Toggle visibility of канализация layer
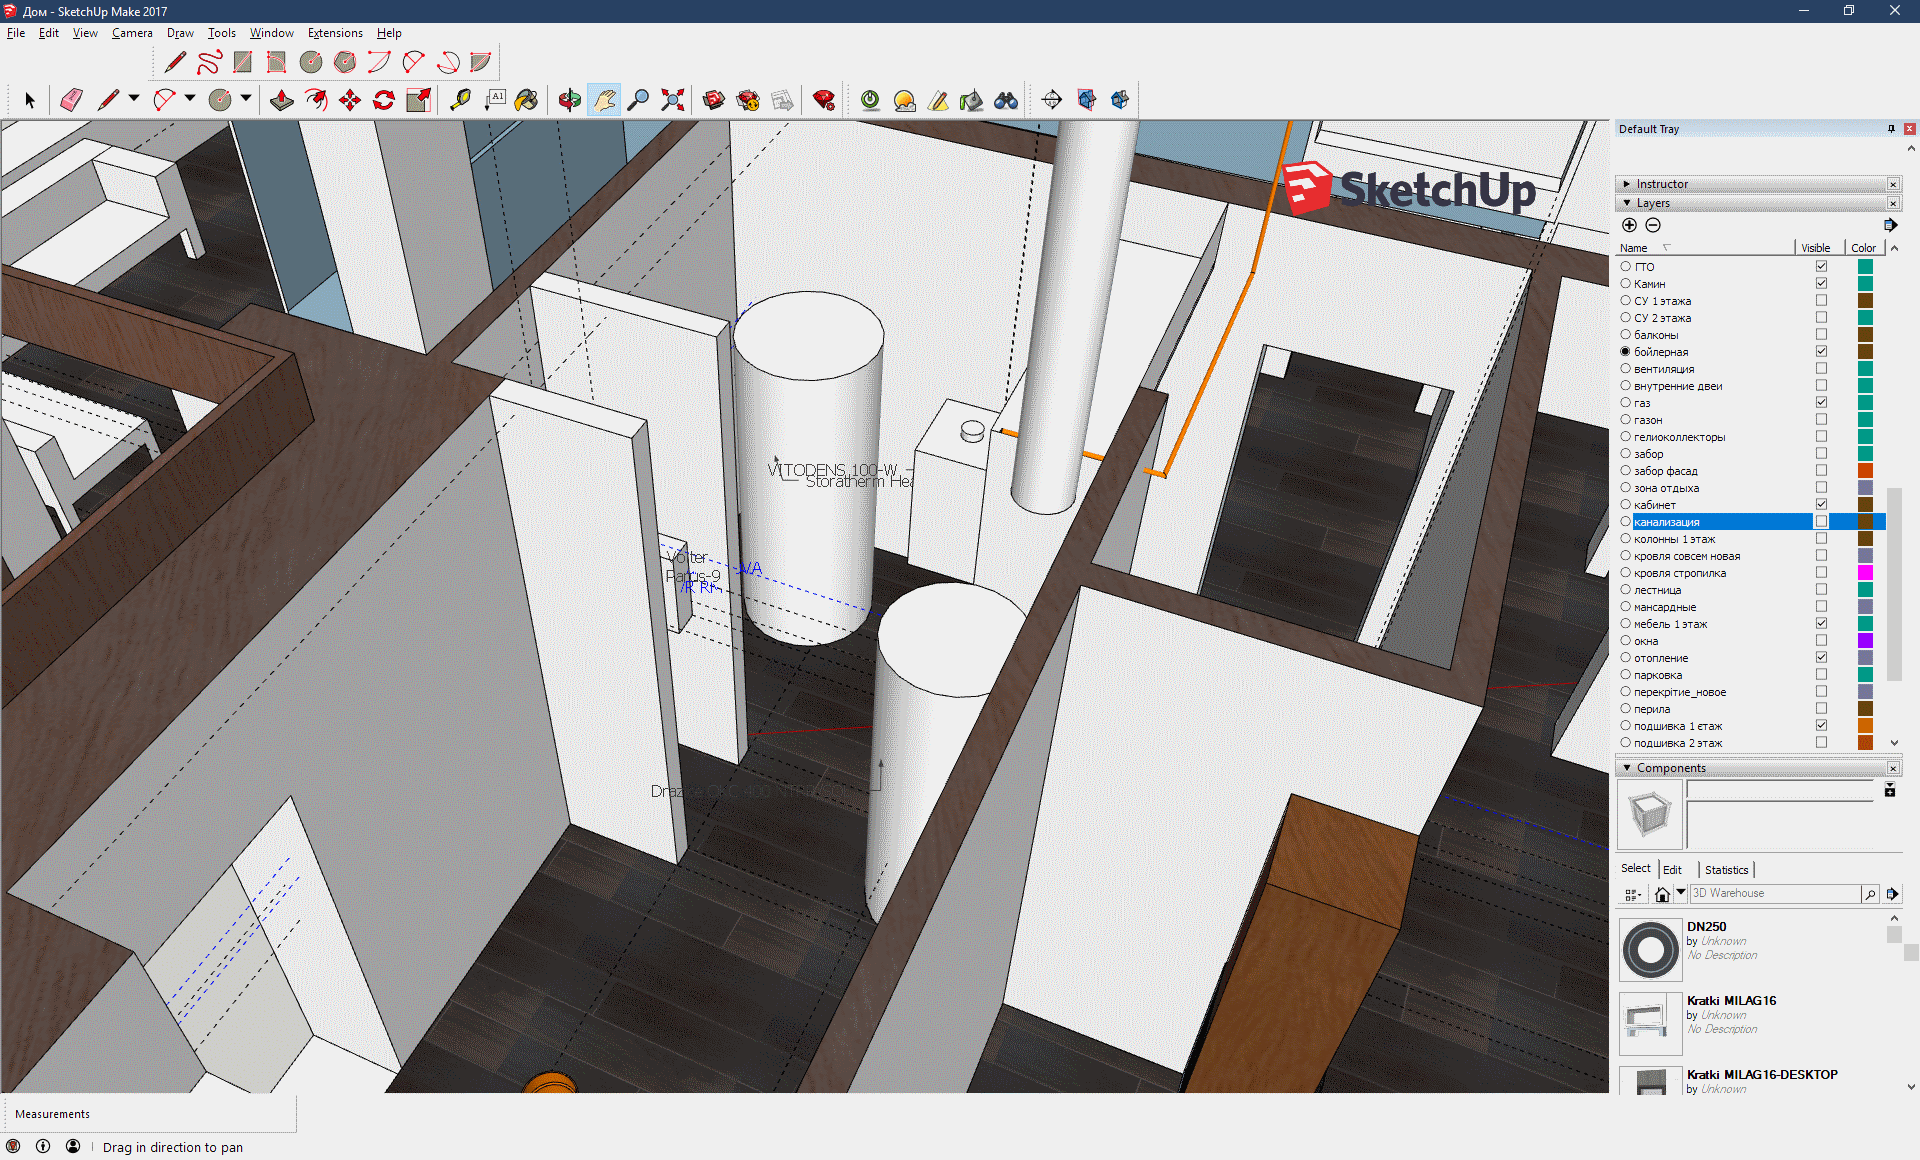This screenshot has width=1920, height=1160. coord(1821,522)
